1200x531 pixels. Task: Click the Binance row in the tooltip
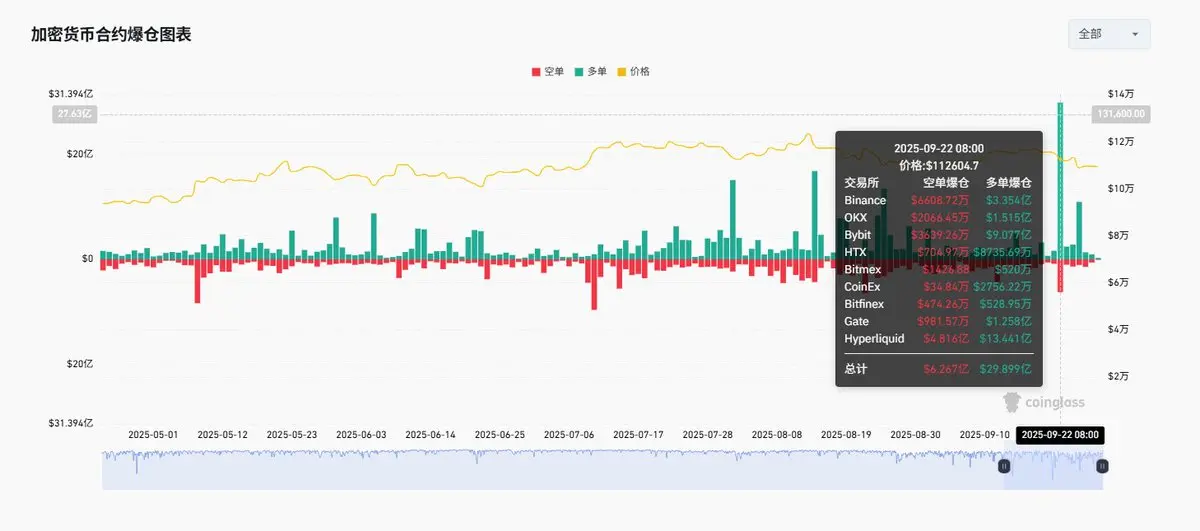click(938, 200)
